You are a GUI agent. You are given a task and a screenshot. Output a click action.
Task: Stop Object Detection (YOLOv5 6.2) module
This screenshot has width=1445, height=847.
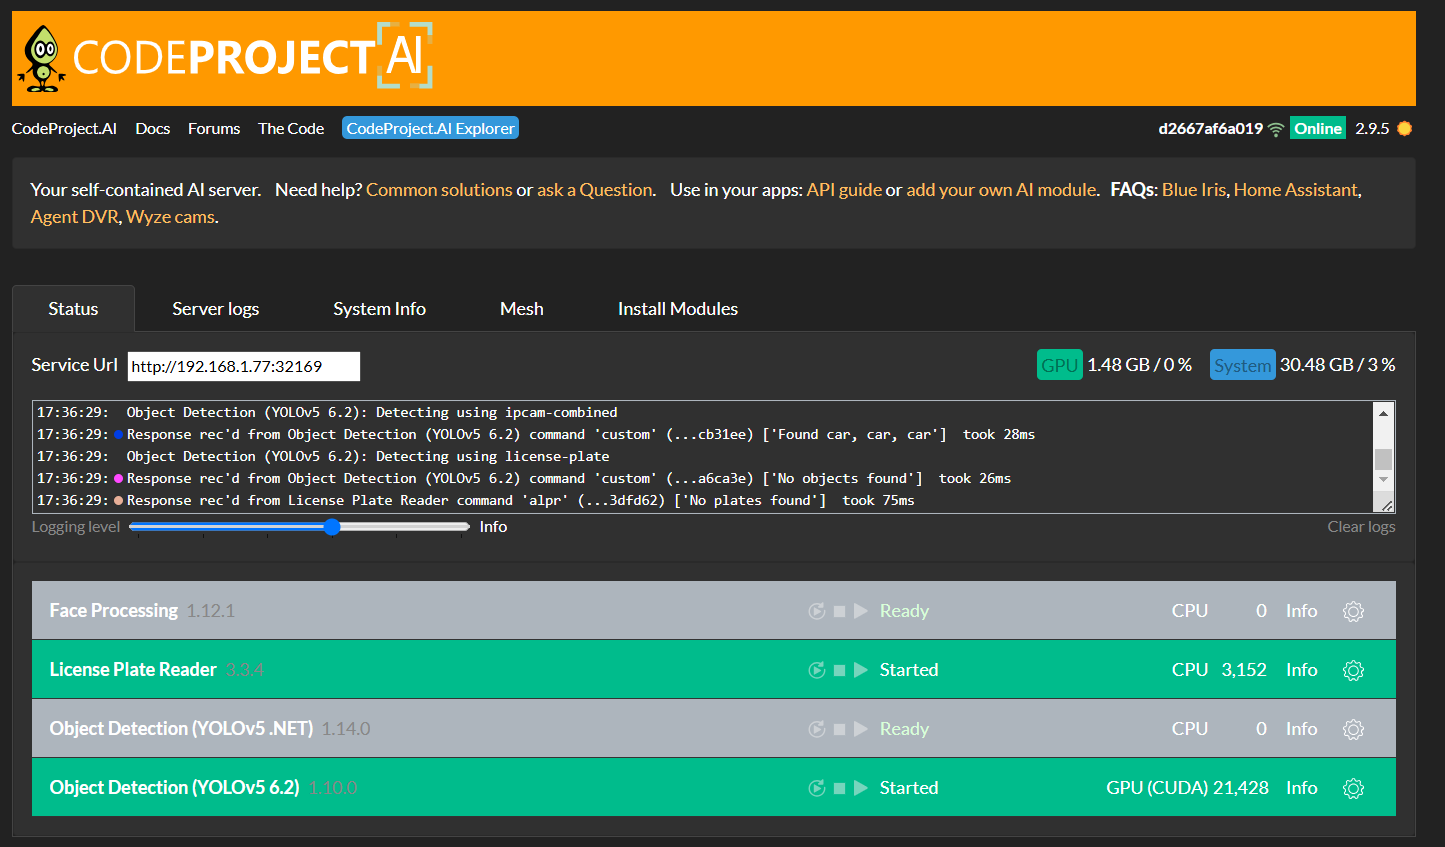[x=840, y=788]
